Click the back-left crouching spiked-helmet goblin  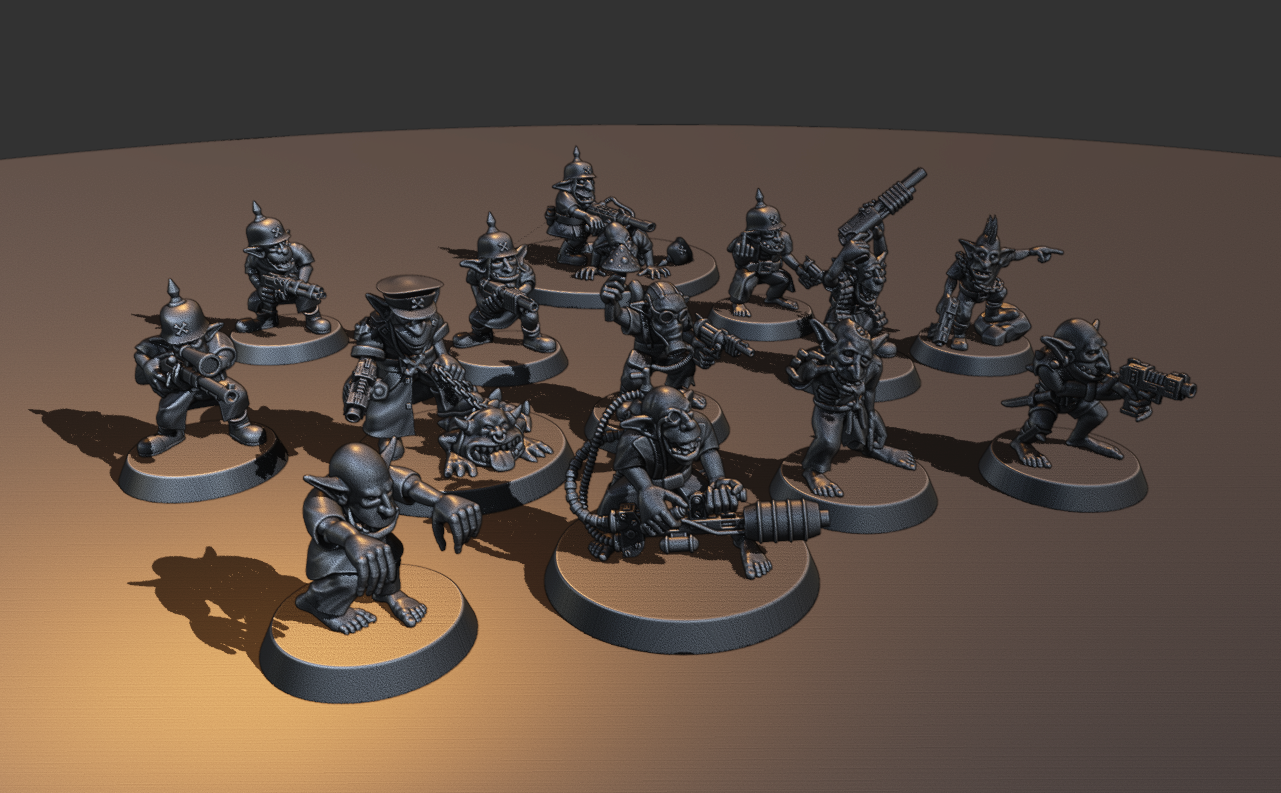[x=275, y=265]
